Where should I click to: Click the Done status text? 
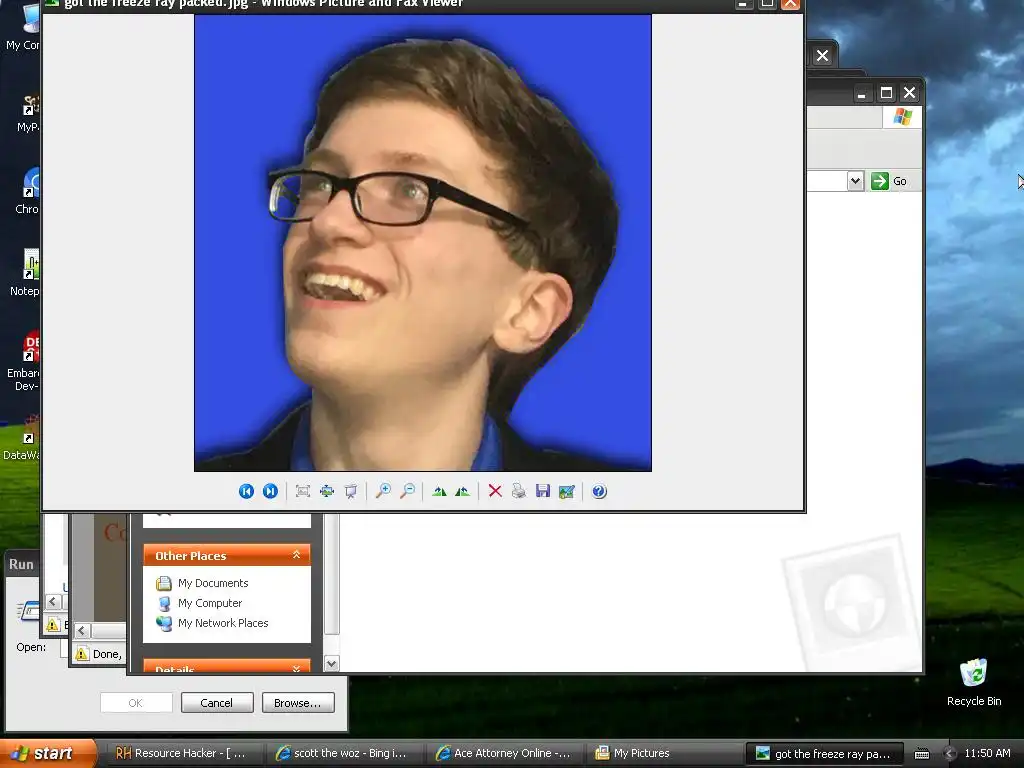(107, 654)
